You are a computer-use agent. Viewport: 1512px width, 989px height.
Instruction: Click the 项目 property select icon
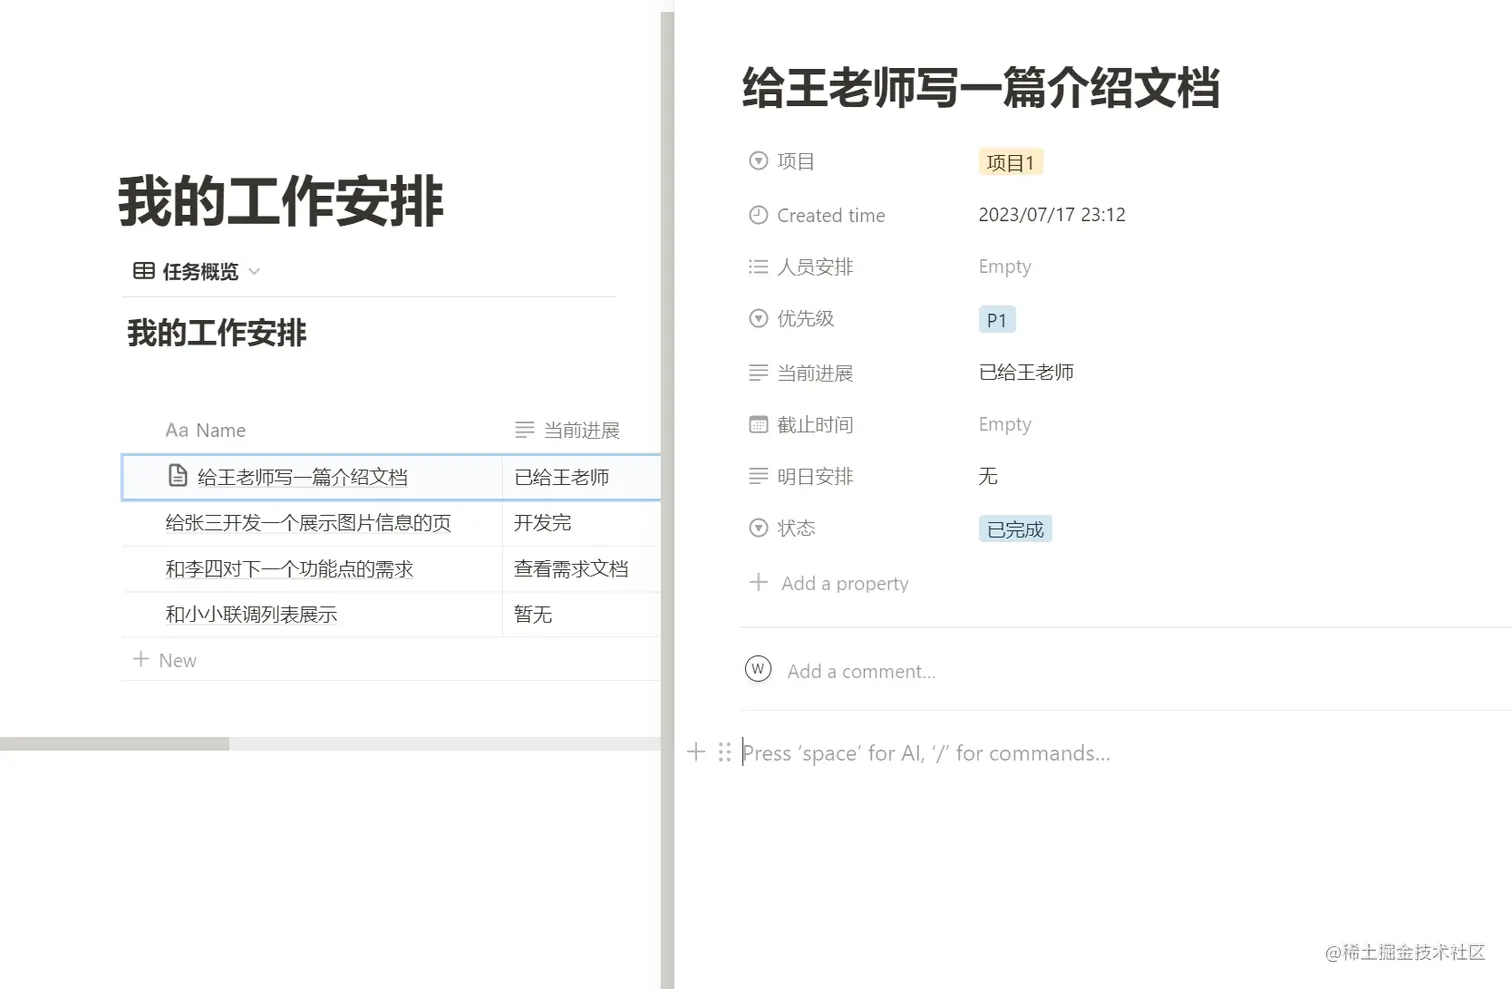click(758, 161)
